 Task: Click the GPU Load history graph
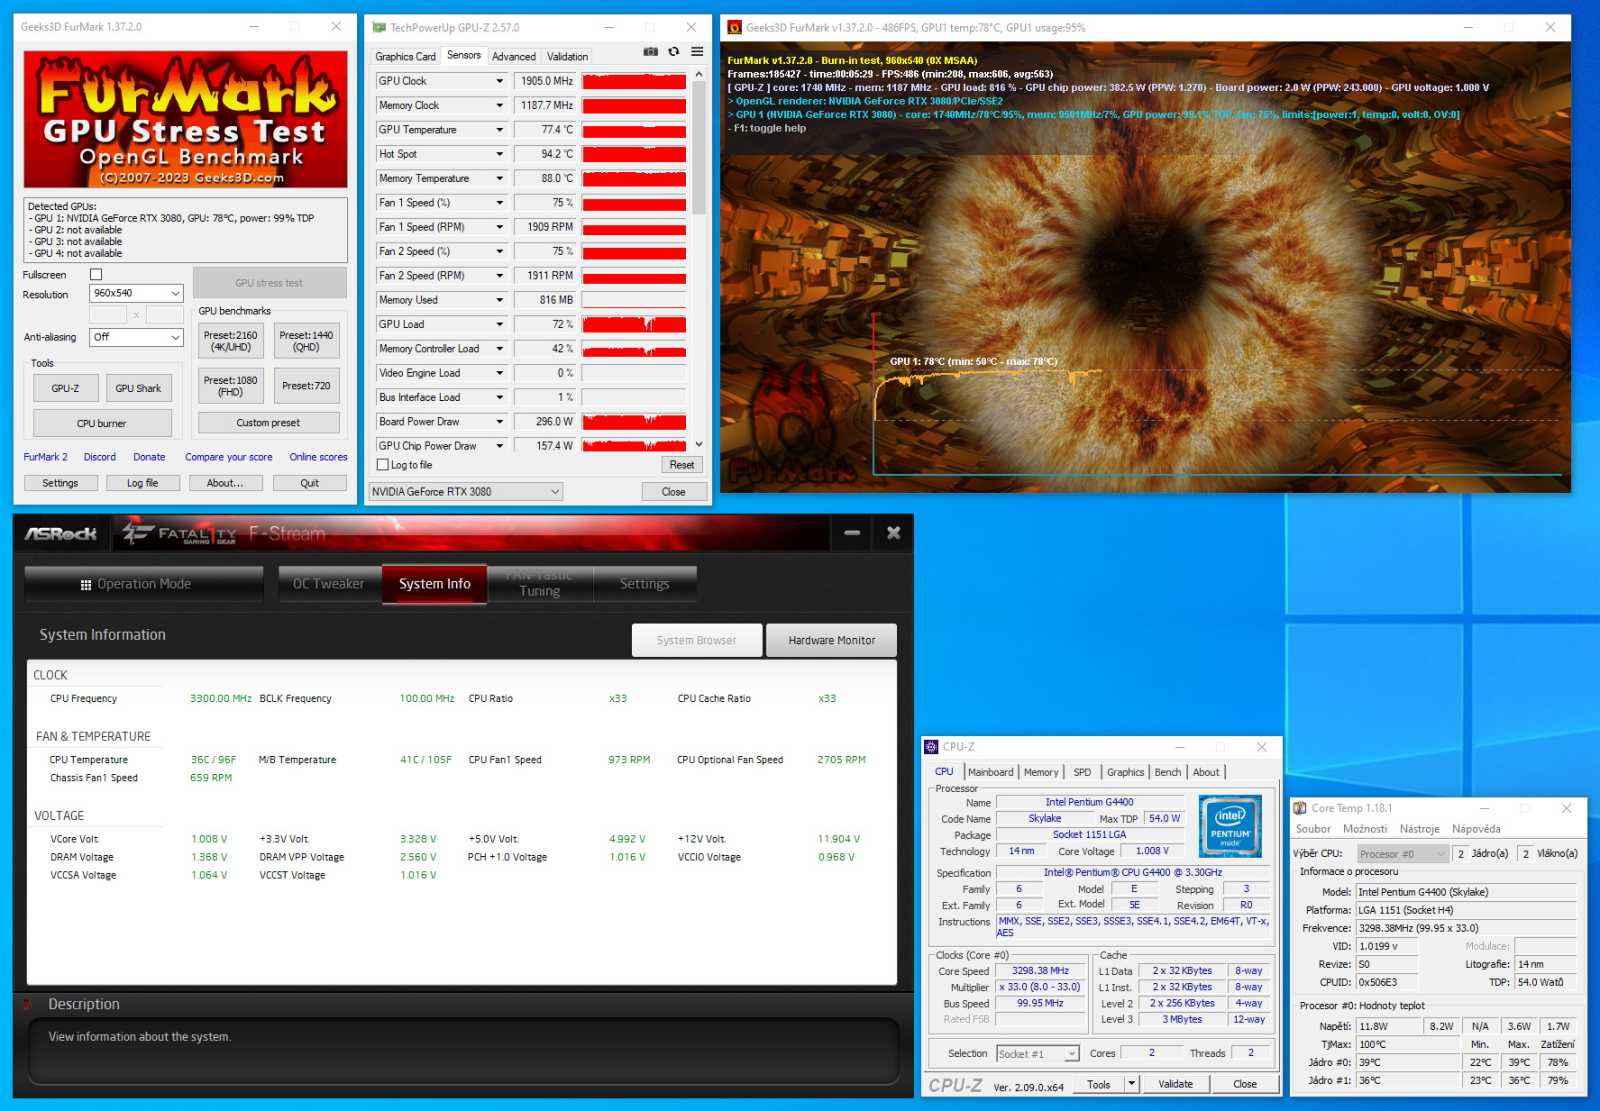coord(634,324)
